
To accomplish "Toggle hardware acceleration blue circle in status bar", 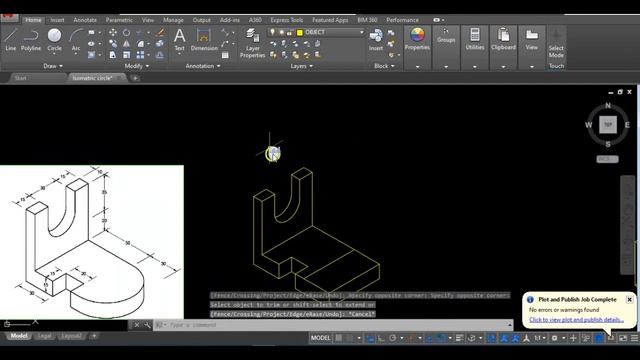I will [x=598, y=338].
